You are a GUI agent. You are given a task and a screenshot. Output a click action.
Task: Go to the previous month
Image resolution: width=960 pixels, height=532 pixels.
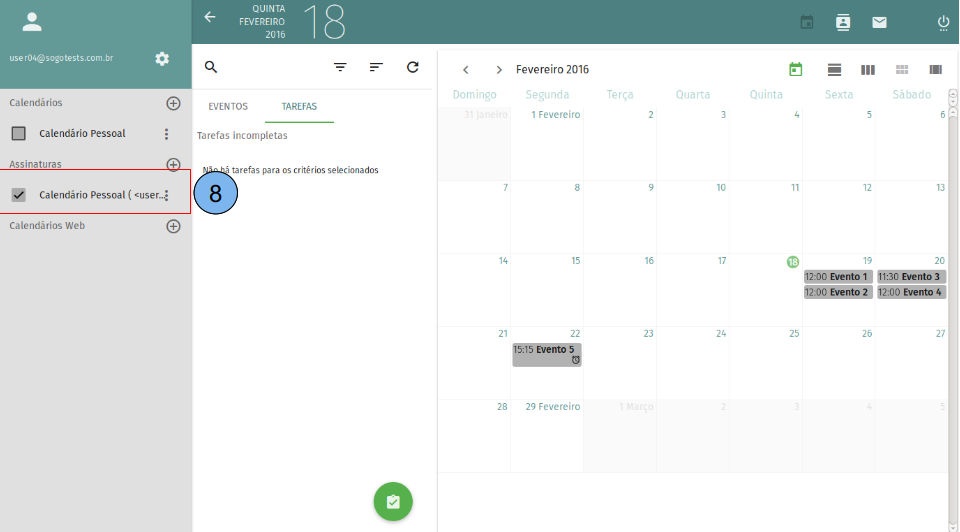(466, 70)
